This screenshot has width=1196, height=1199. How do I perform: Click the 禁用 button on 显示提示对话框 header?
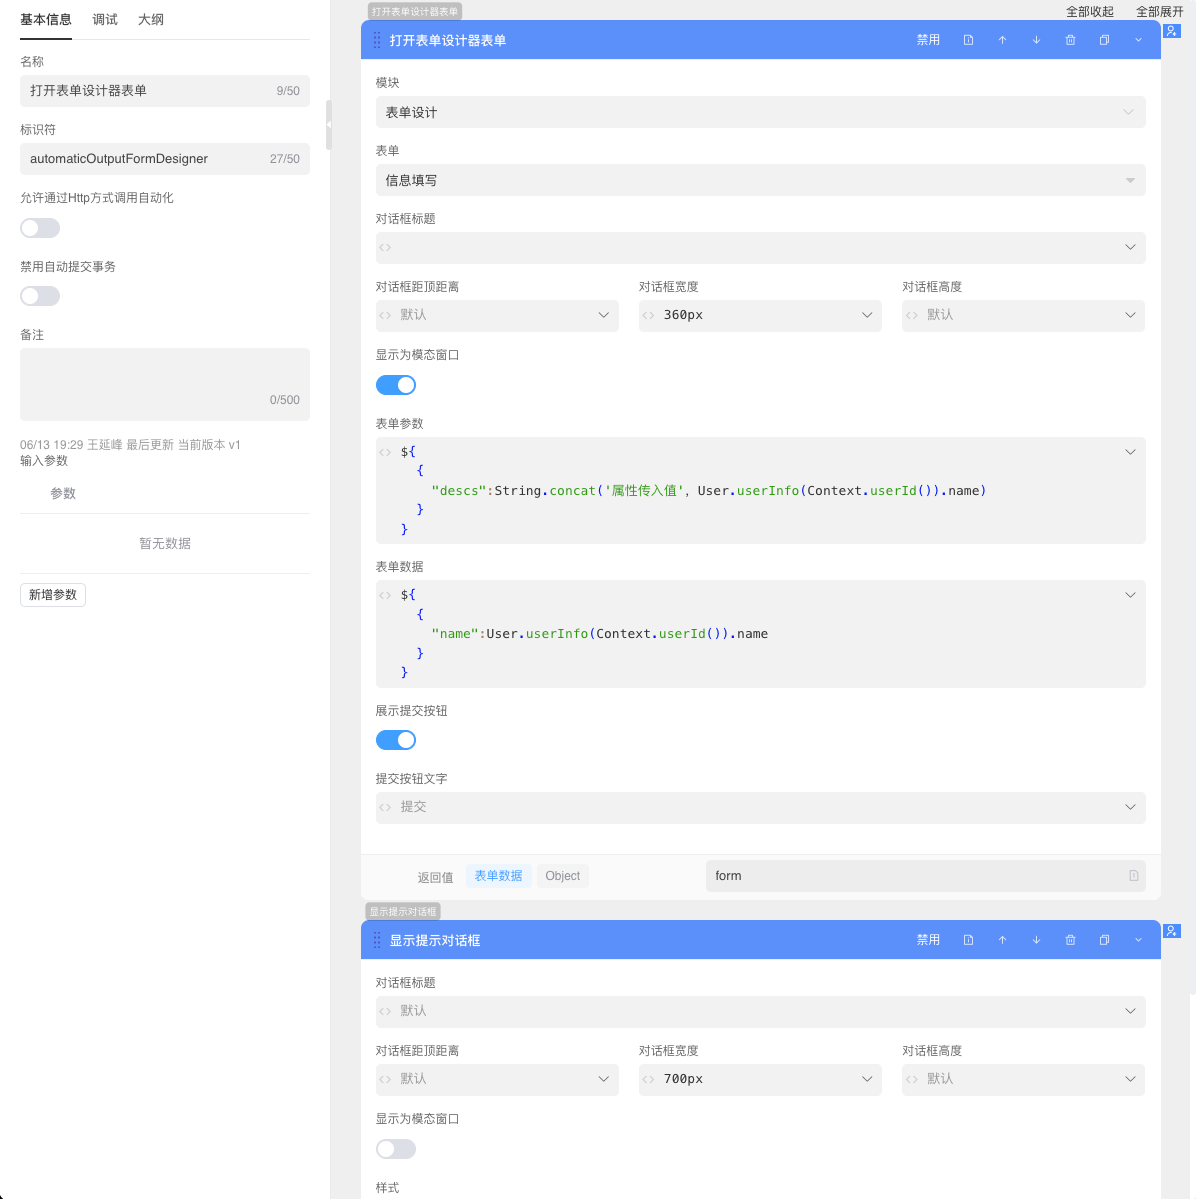(928, 940)
